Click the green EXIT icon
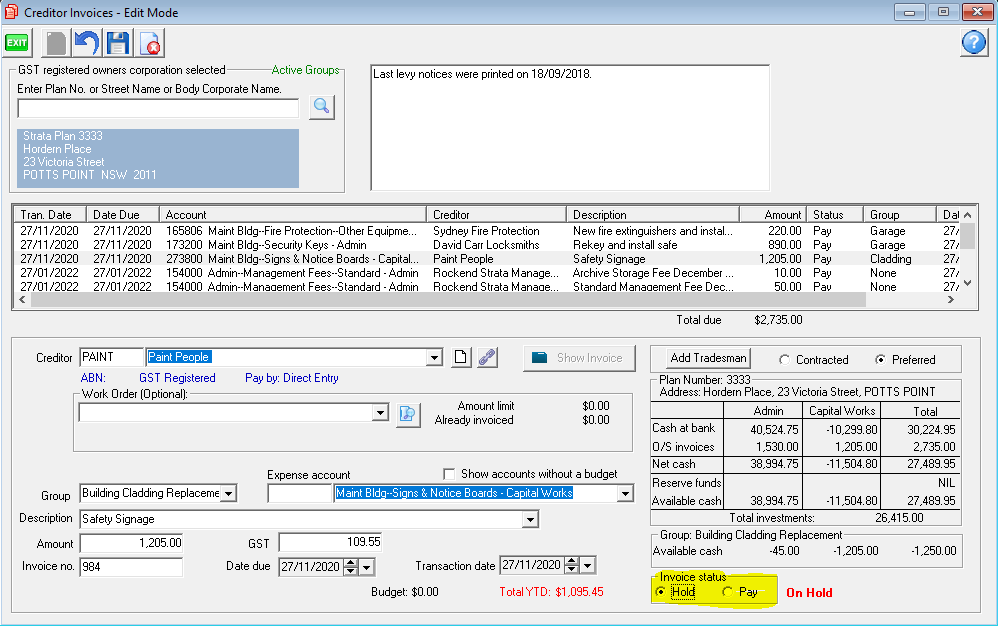 [17, 43]
